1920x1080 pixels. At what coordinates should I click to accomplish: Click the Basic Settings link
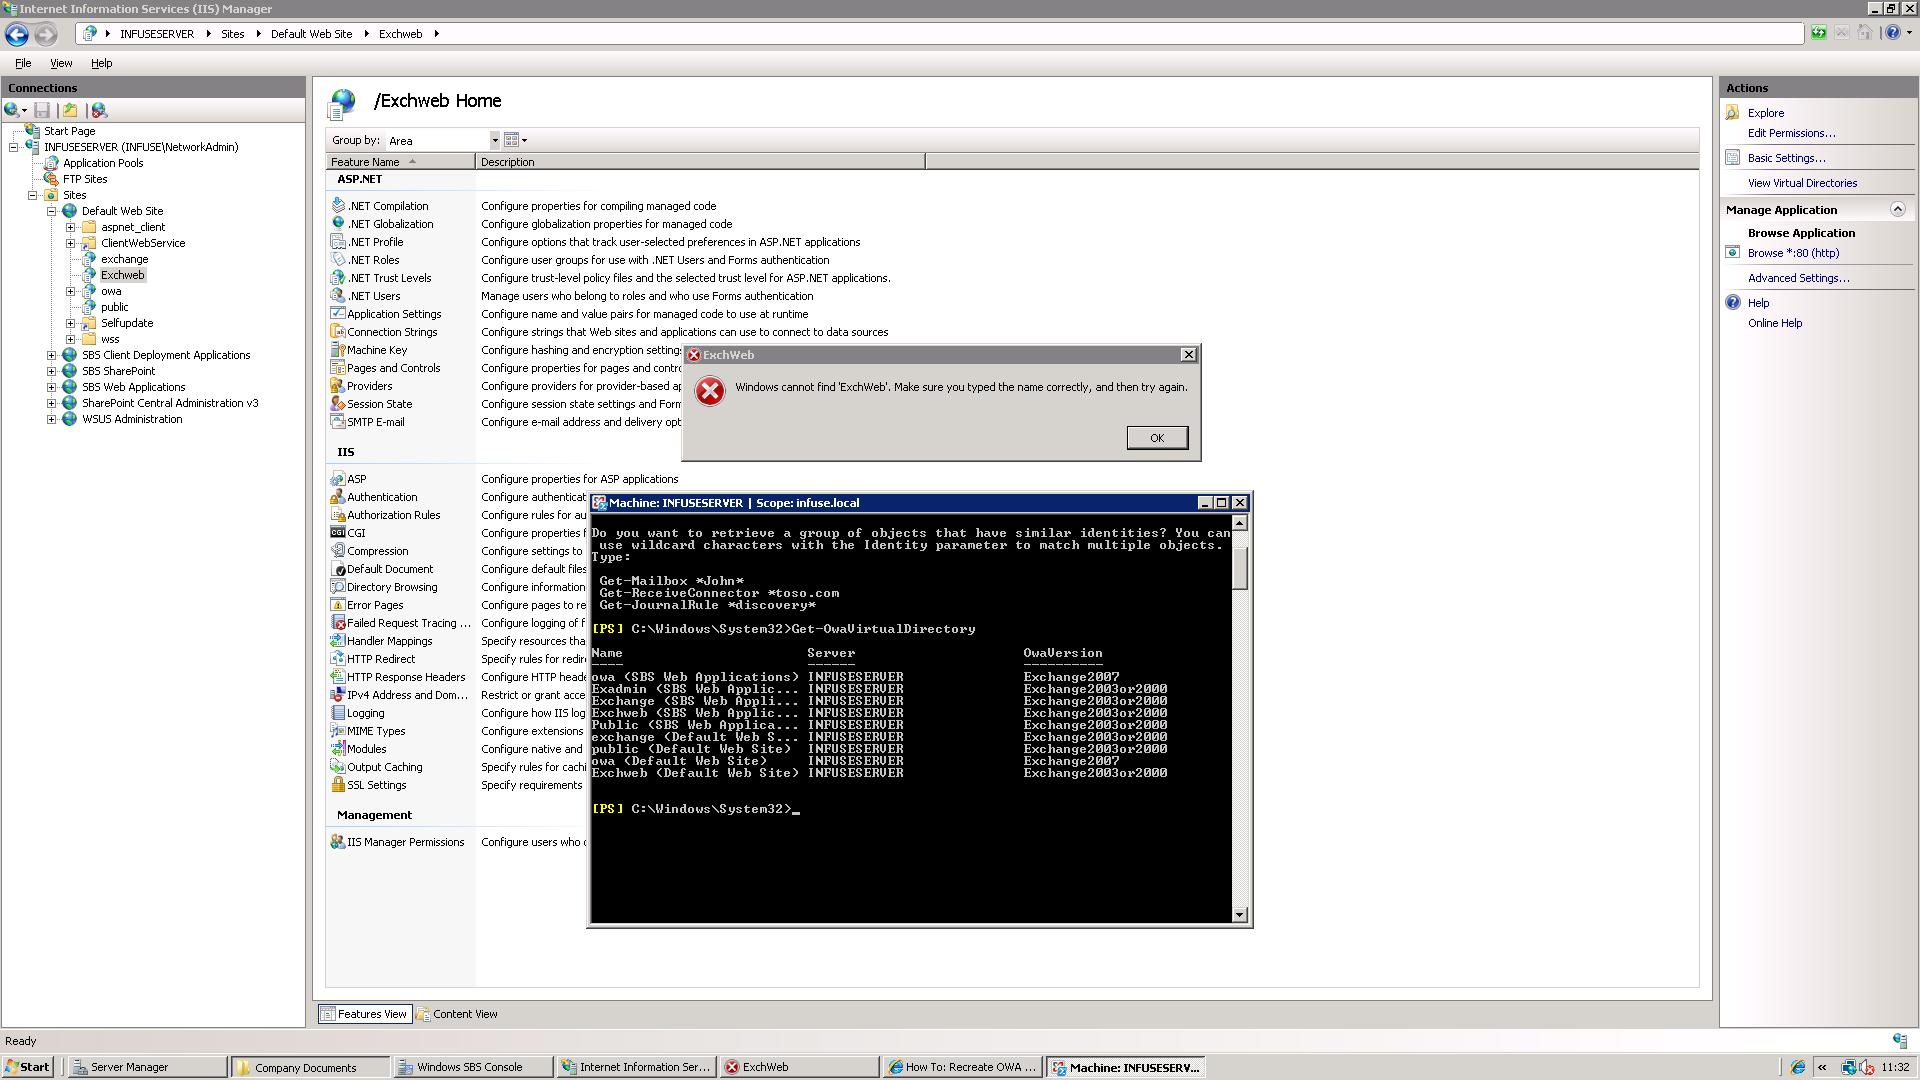(1786, 158)
